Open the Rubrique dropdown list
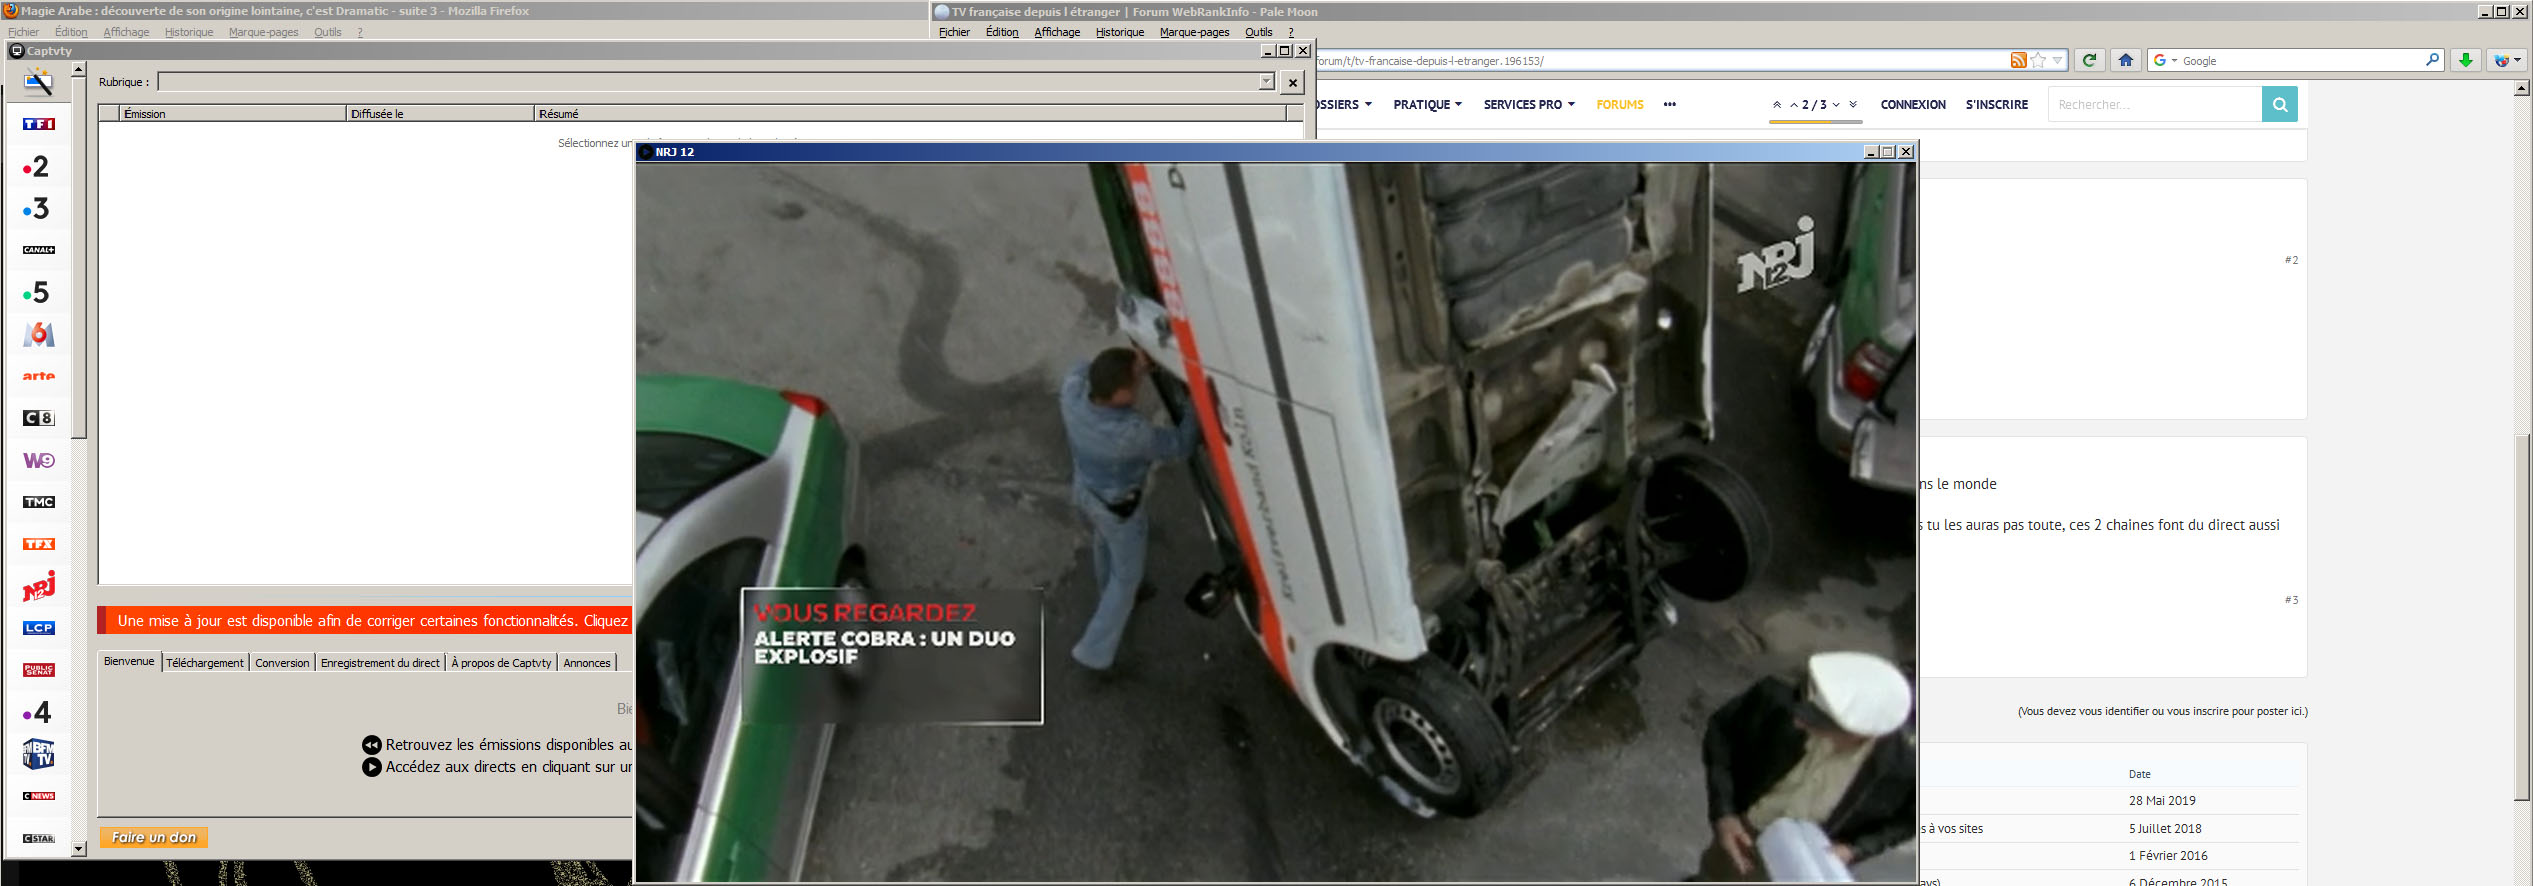 pyautogui.click(x=1267, y=82)
